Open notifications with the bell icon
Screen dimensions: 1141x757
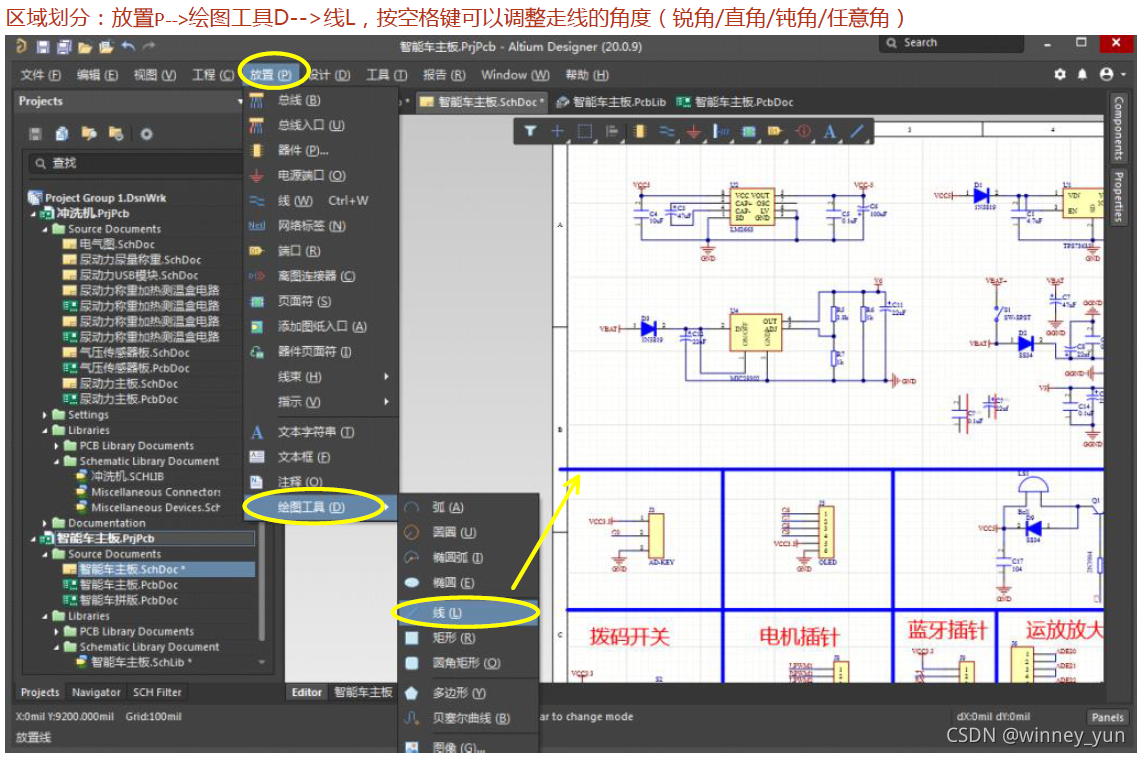click(1082, 74)
